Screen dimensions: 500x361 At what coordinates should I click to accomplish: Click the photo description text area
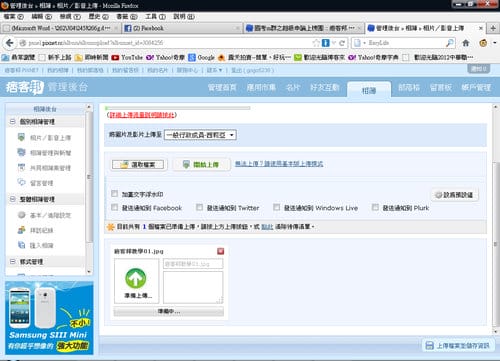click(193, 287)
